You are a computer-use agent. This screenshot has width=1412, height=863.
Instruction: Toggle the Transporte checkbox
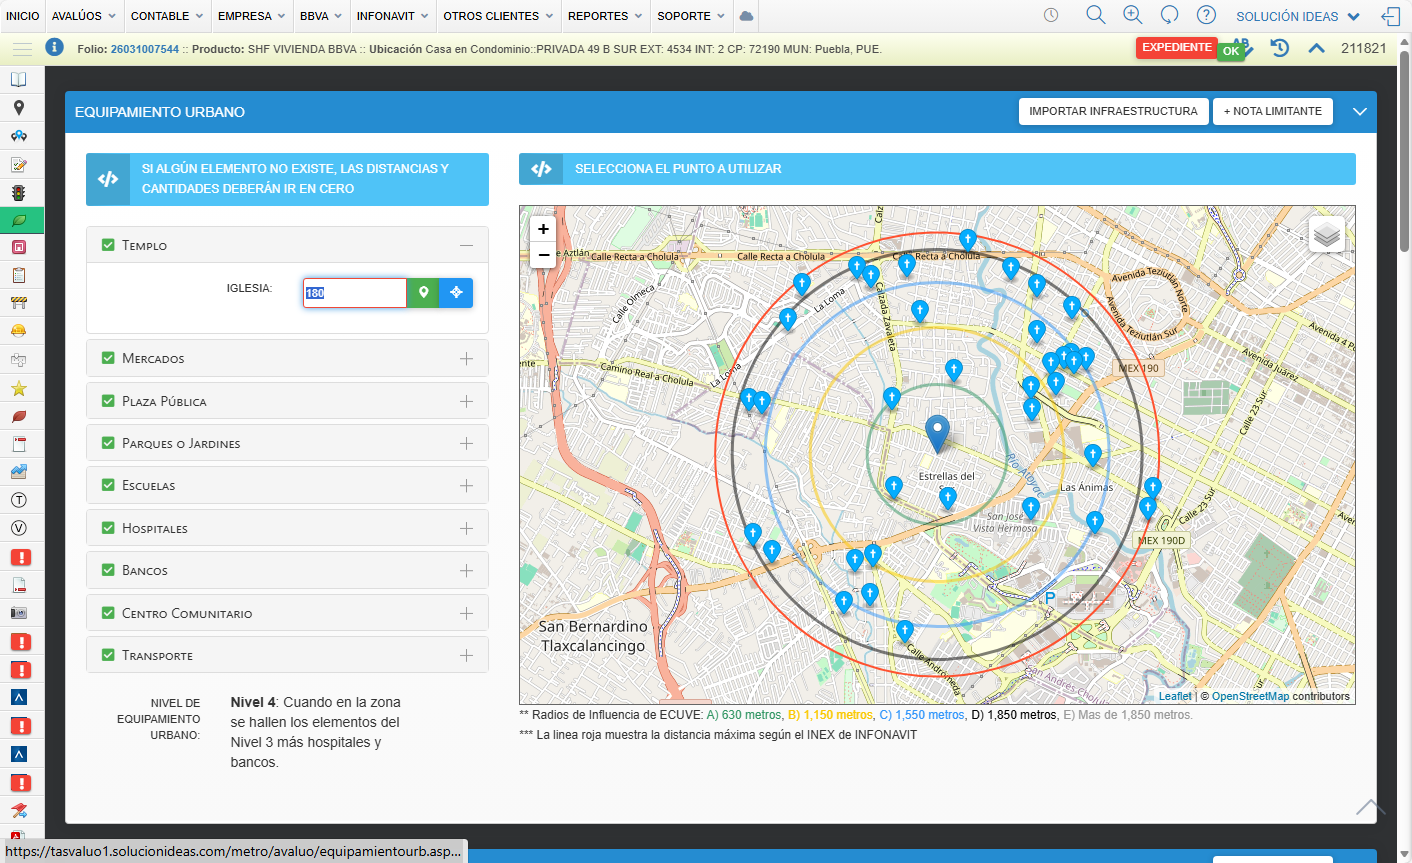pyautogui.click(x=108, y=655)
